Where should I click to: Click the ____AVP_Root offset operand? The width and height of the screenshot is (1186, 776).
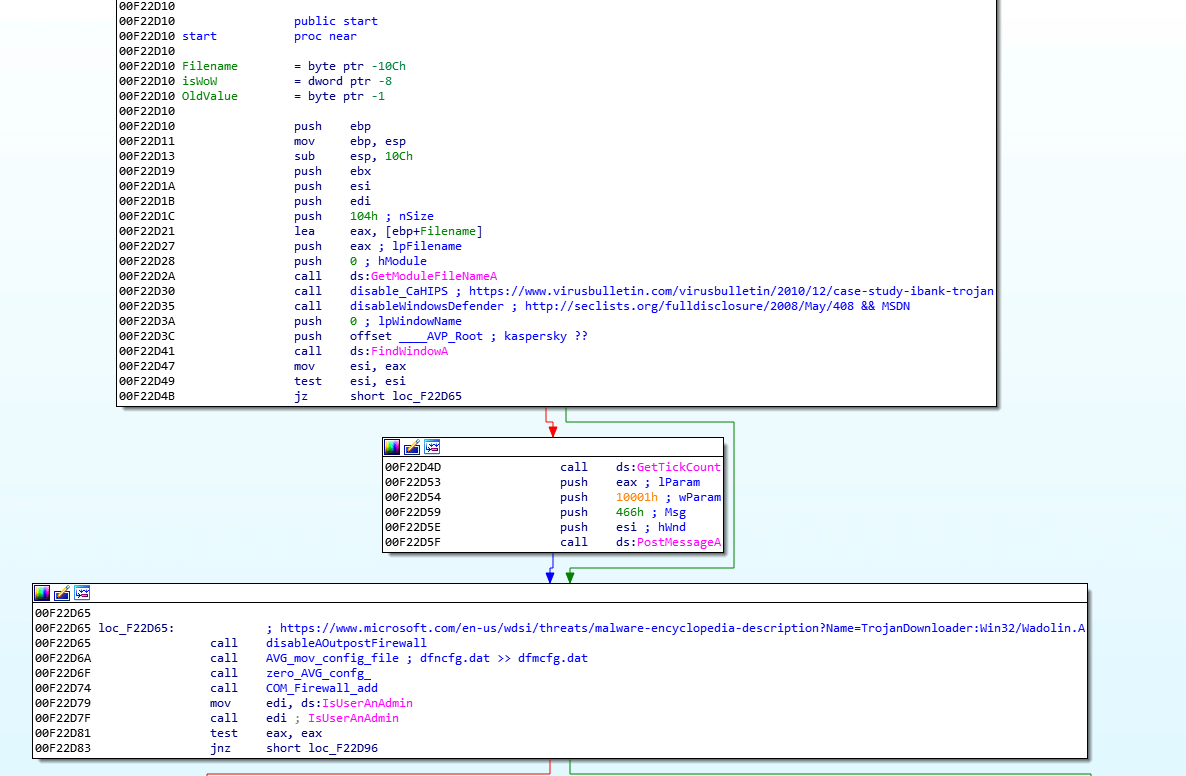441,336
